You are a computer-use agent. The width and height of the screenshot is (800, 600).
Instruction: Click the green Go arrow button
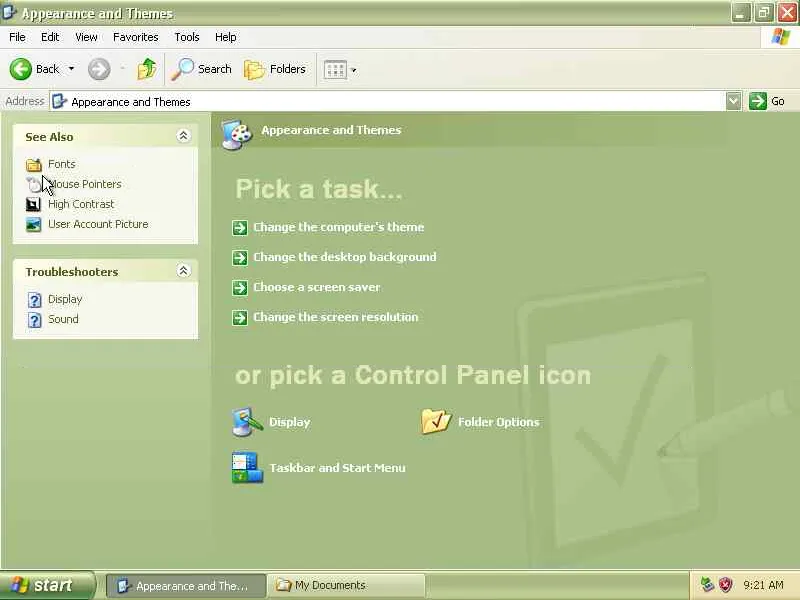point(758,101)
